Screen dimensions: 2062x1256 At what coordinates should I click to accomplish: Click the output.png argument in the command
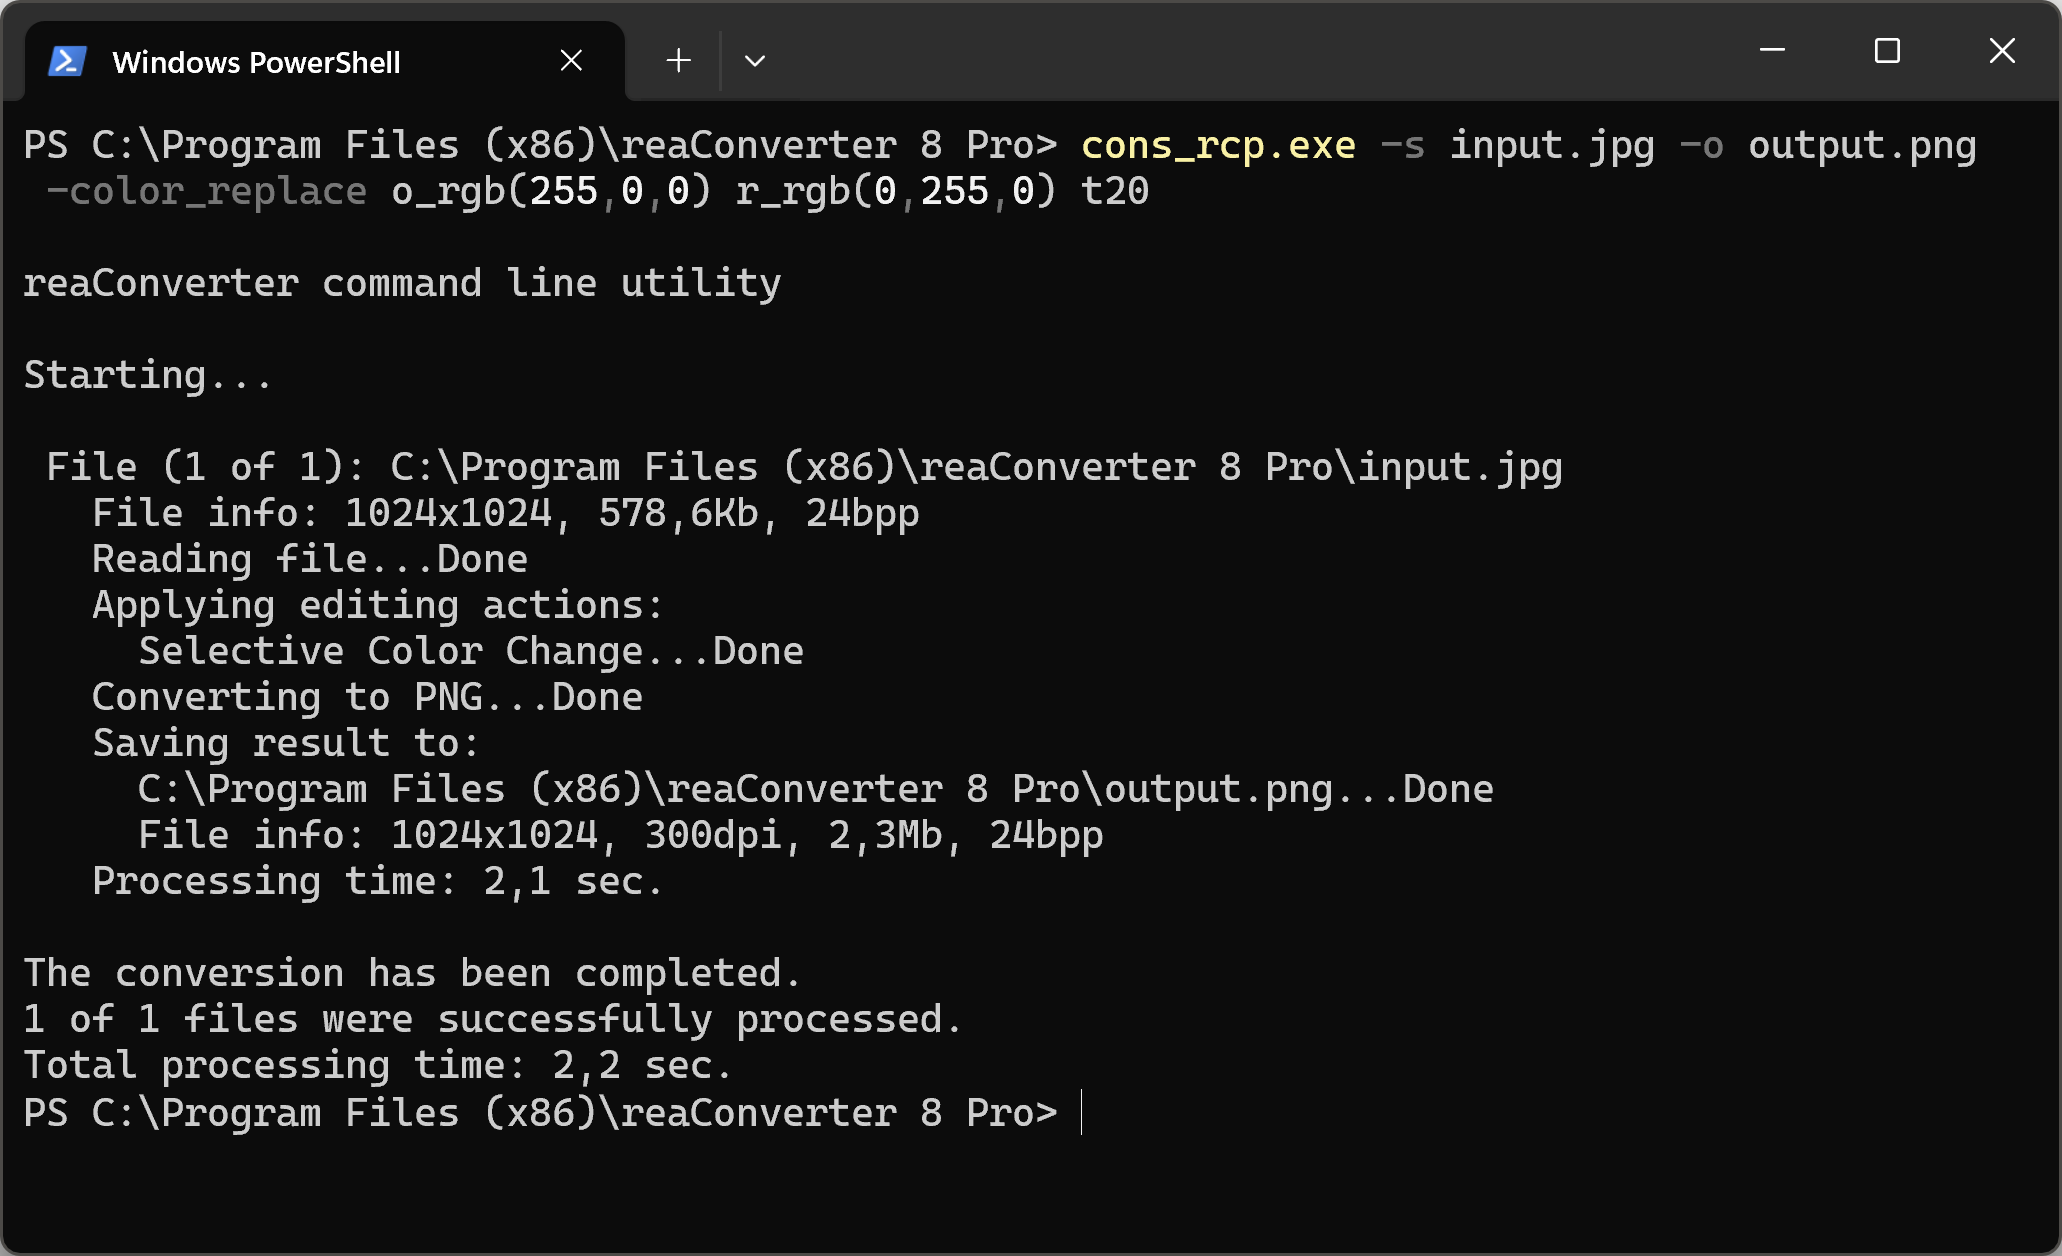point(1862,146)
